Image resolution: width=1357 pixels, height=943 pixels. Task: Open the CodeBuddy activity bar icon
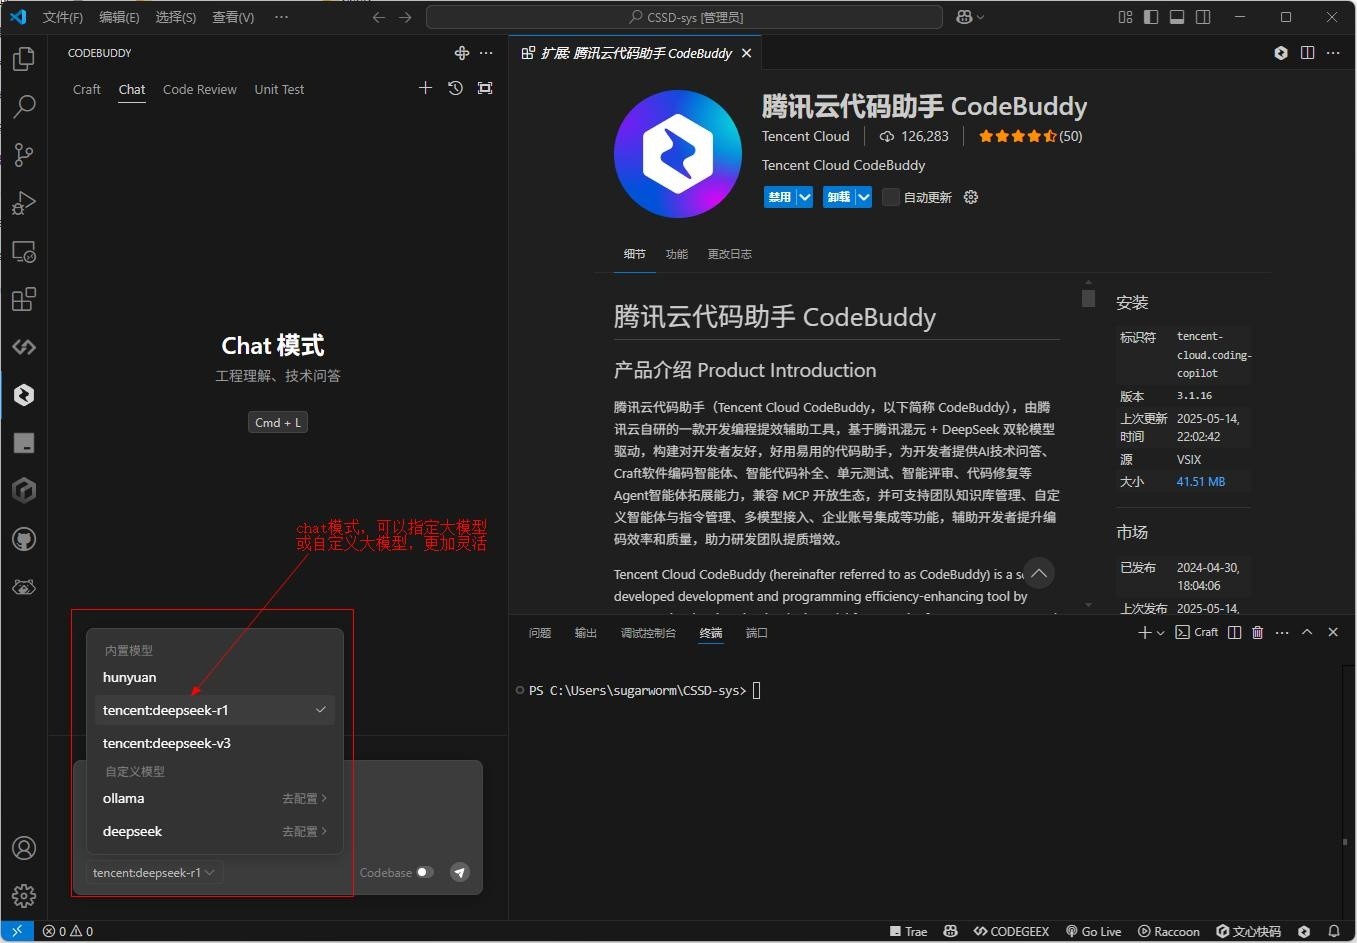click(24, 395)
